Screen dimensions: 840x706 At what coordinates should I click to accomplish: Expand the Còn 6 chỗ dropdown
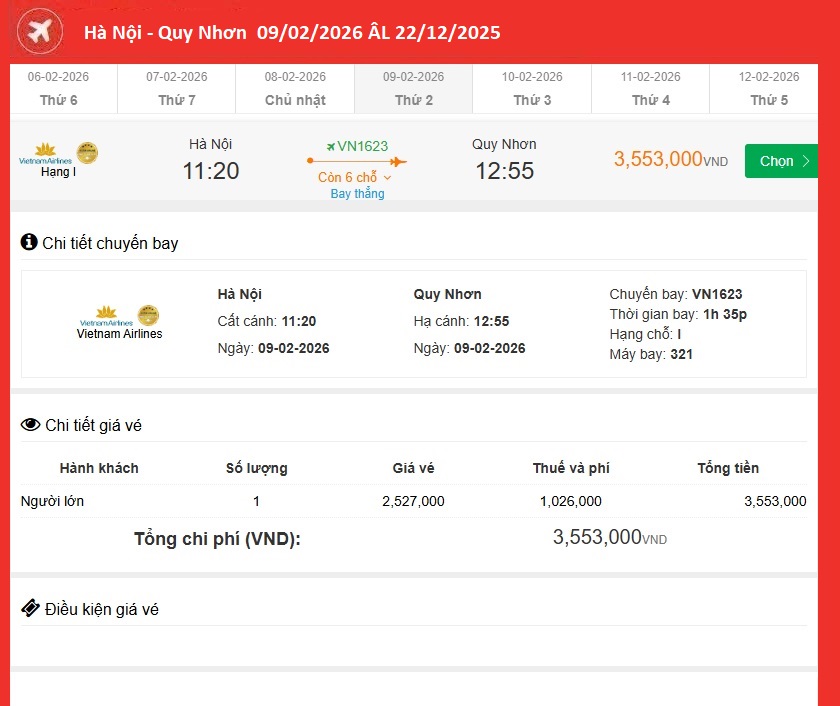click(x=356, y=177)
